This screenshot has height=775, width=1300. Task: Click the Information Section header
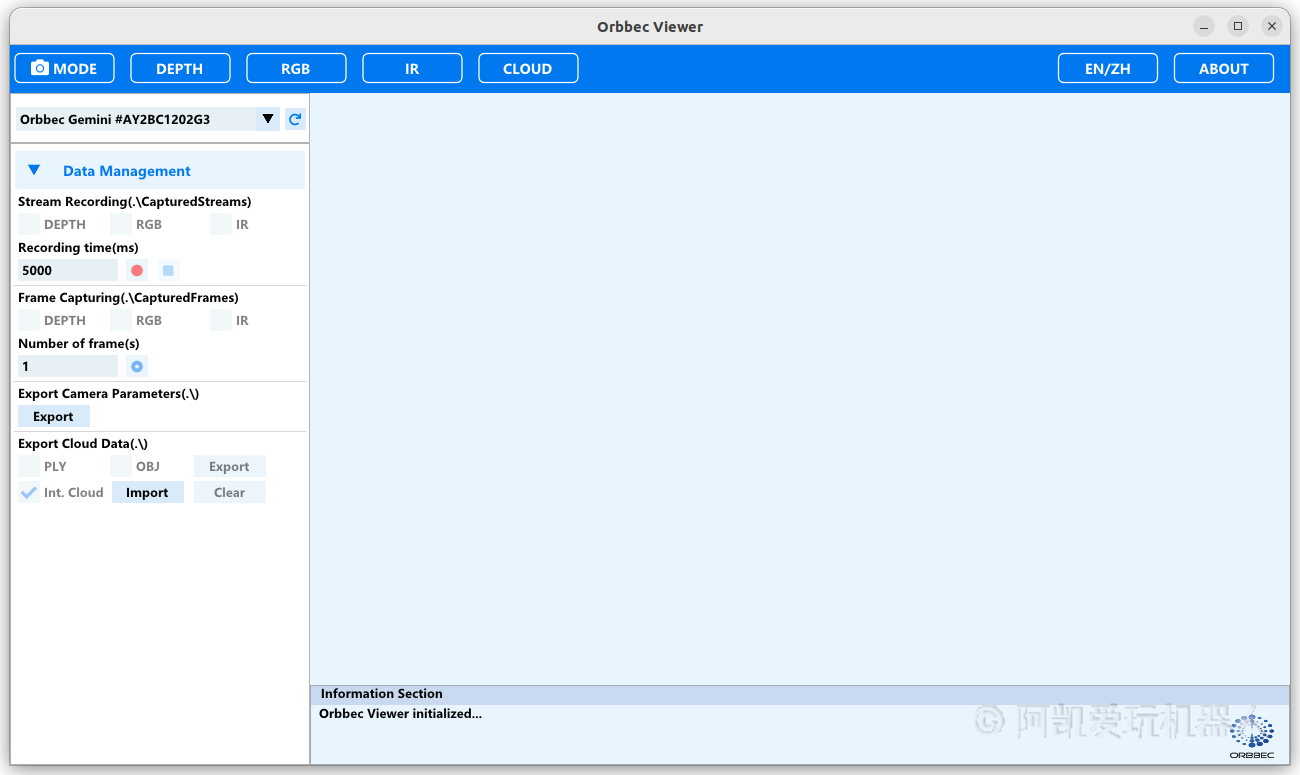800,694
